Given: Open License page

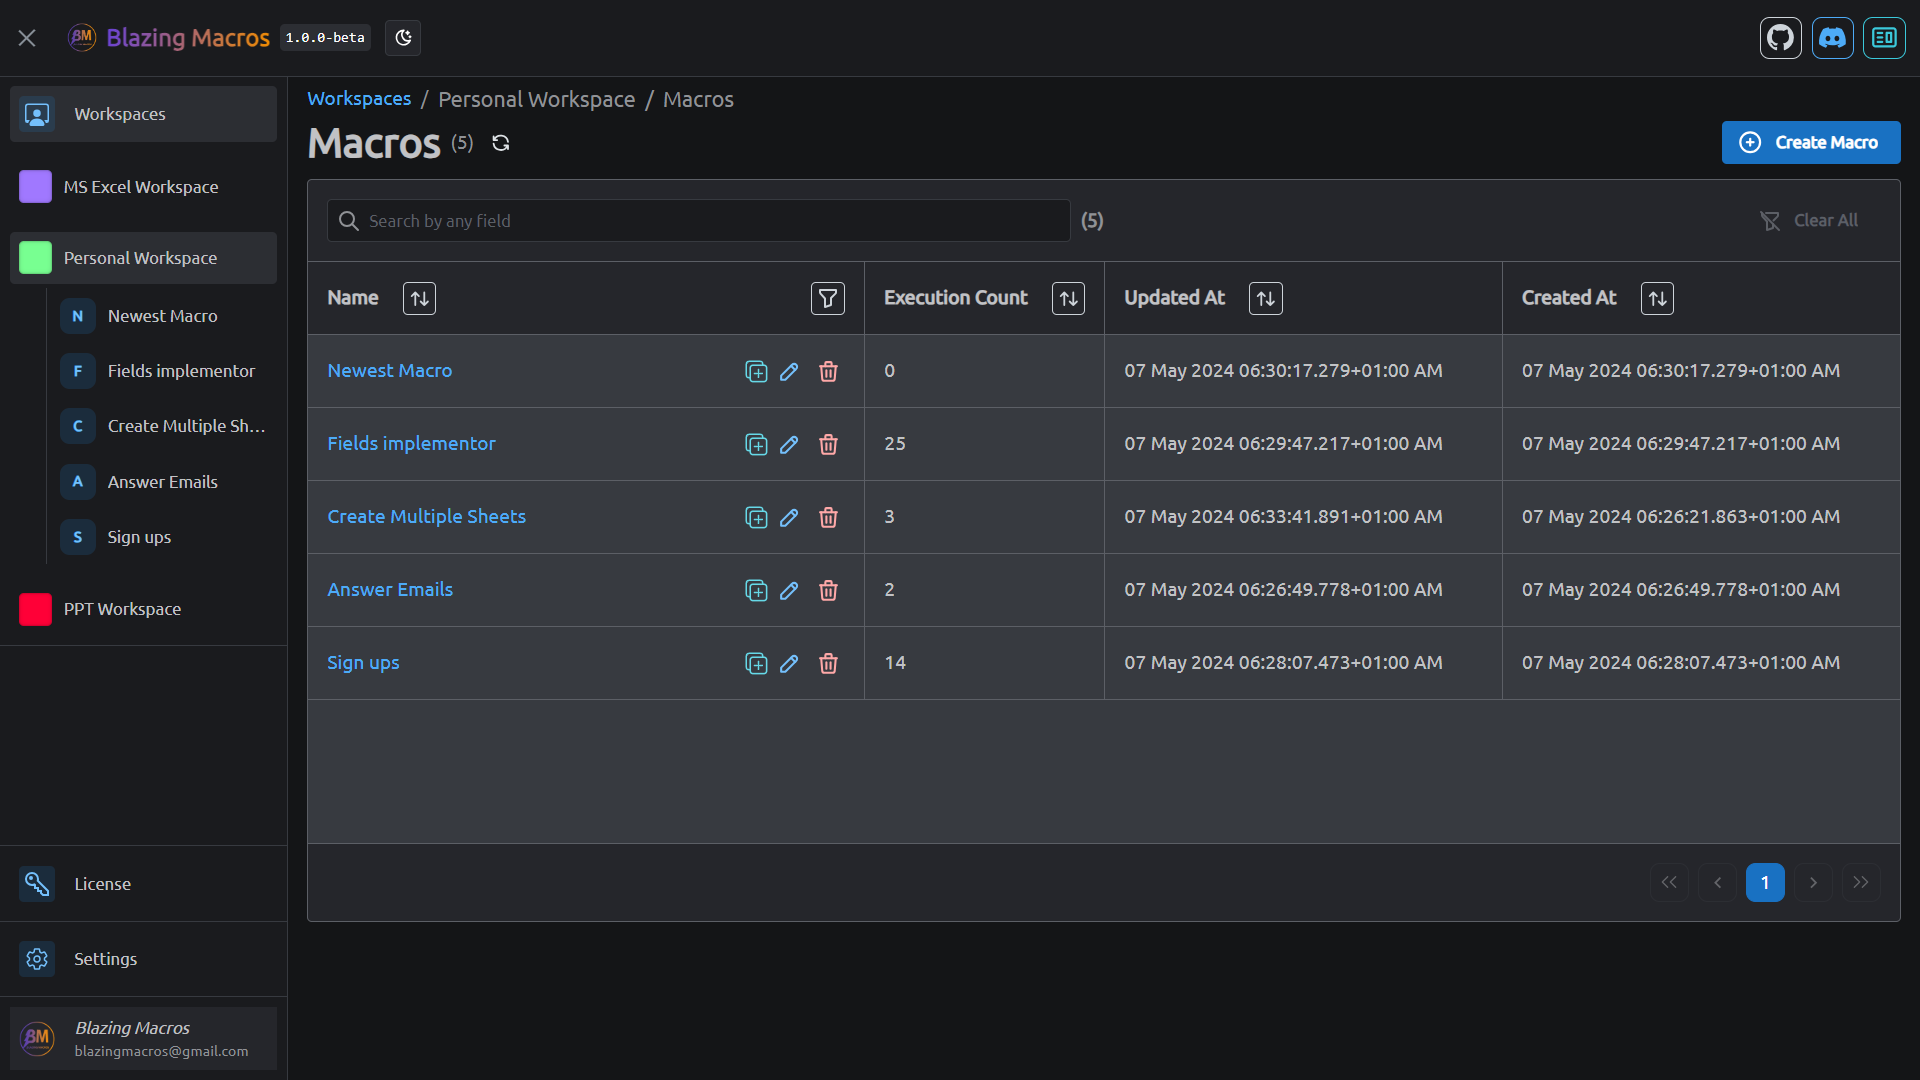Looking at the screenshot, I should coord(144,884).
